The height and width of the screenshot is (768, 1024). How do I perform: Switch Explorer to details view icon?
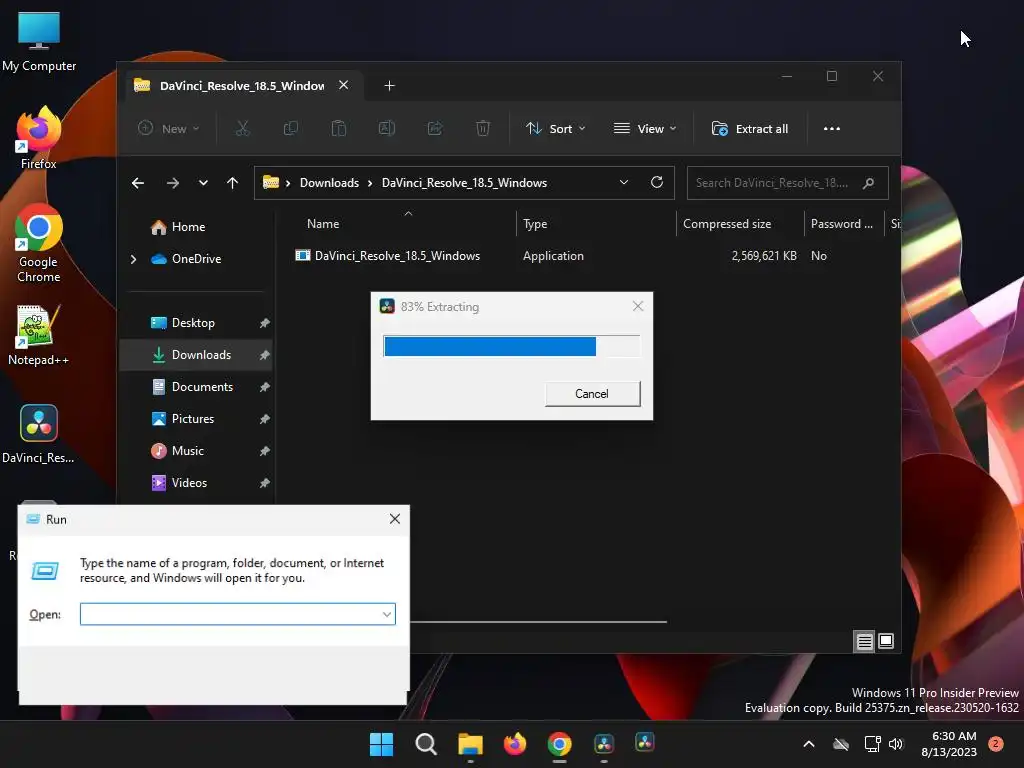tap(864, 641)
